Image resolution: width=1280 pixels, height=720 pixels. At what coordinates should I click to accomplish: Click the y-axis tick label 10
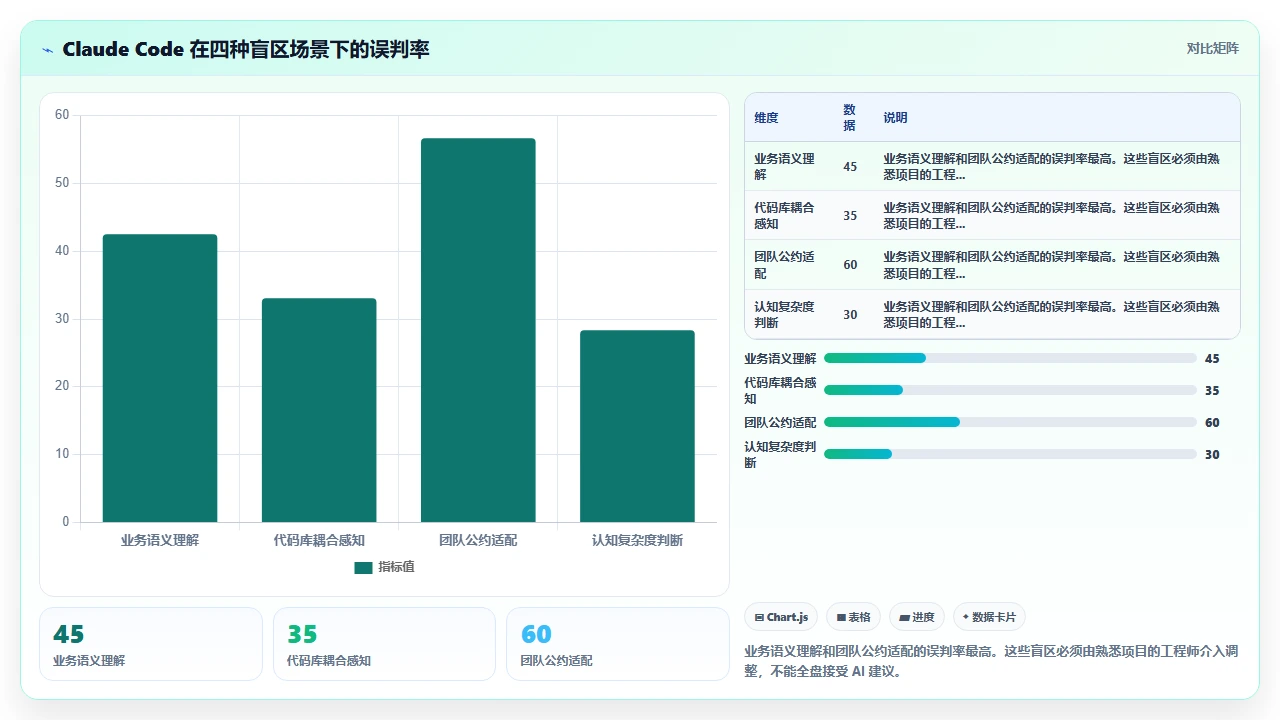62,454
